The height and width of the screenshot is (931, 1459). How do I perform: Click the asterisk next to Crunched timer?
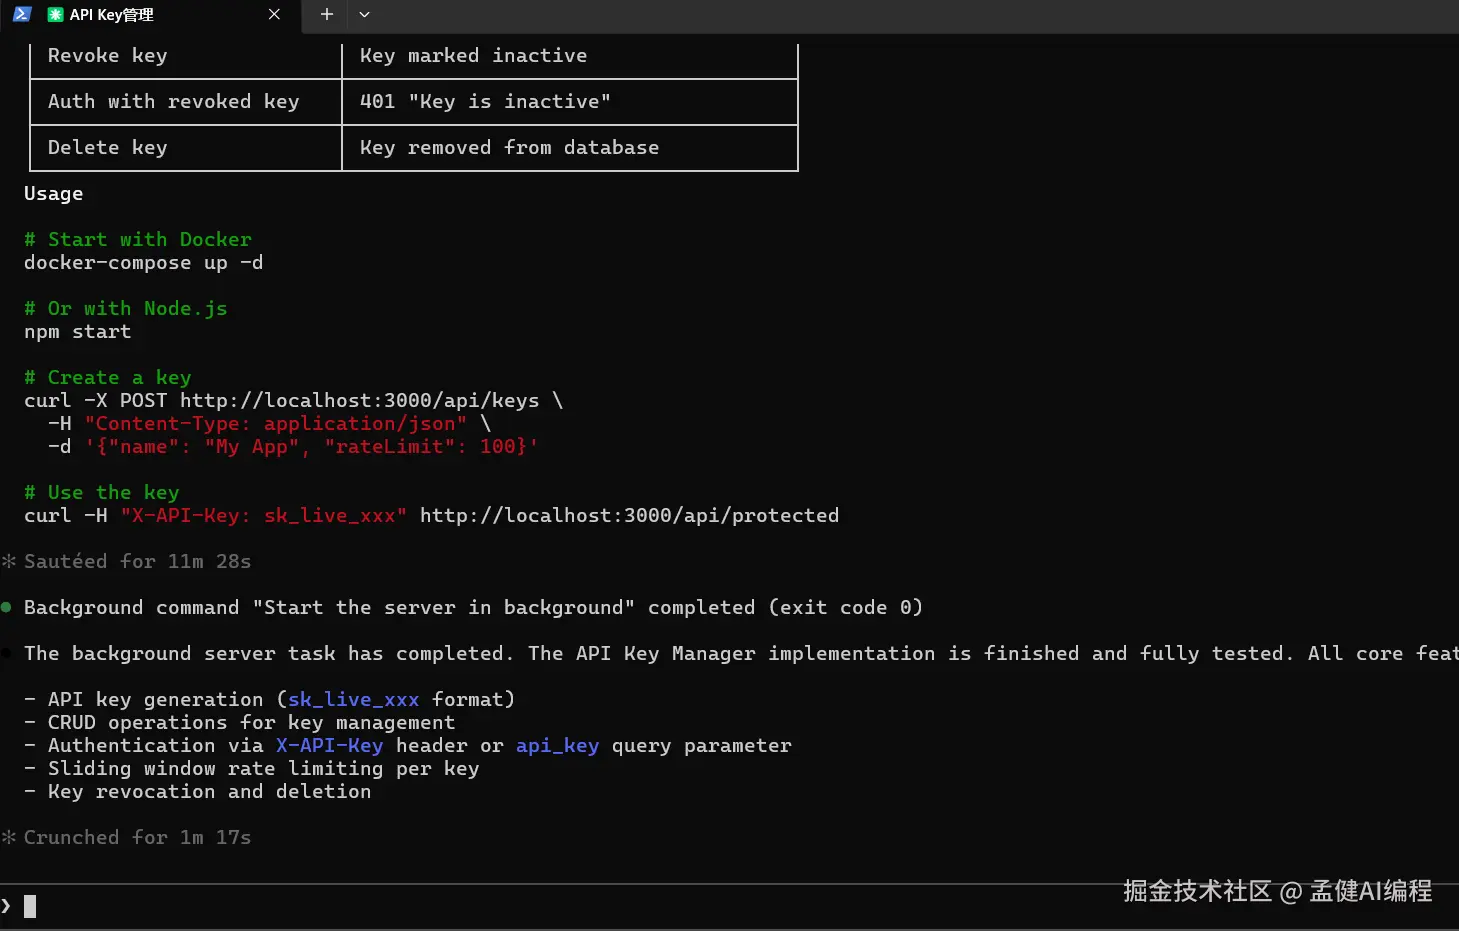click(x=9, y=837)
